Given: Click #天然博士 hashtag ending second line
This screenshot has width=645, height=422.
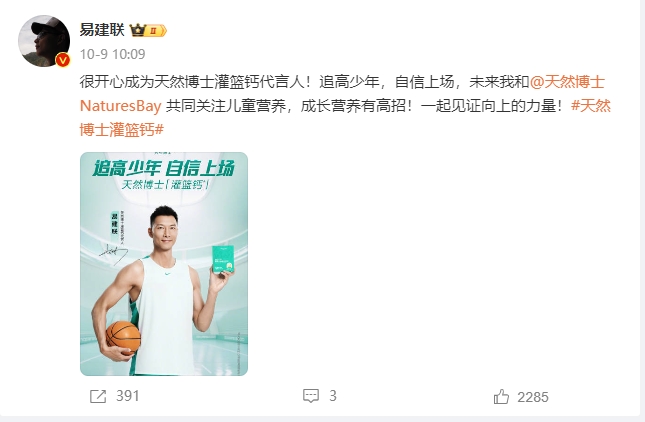Looking at the screenshot, I should click(x=591, y=106).
